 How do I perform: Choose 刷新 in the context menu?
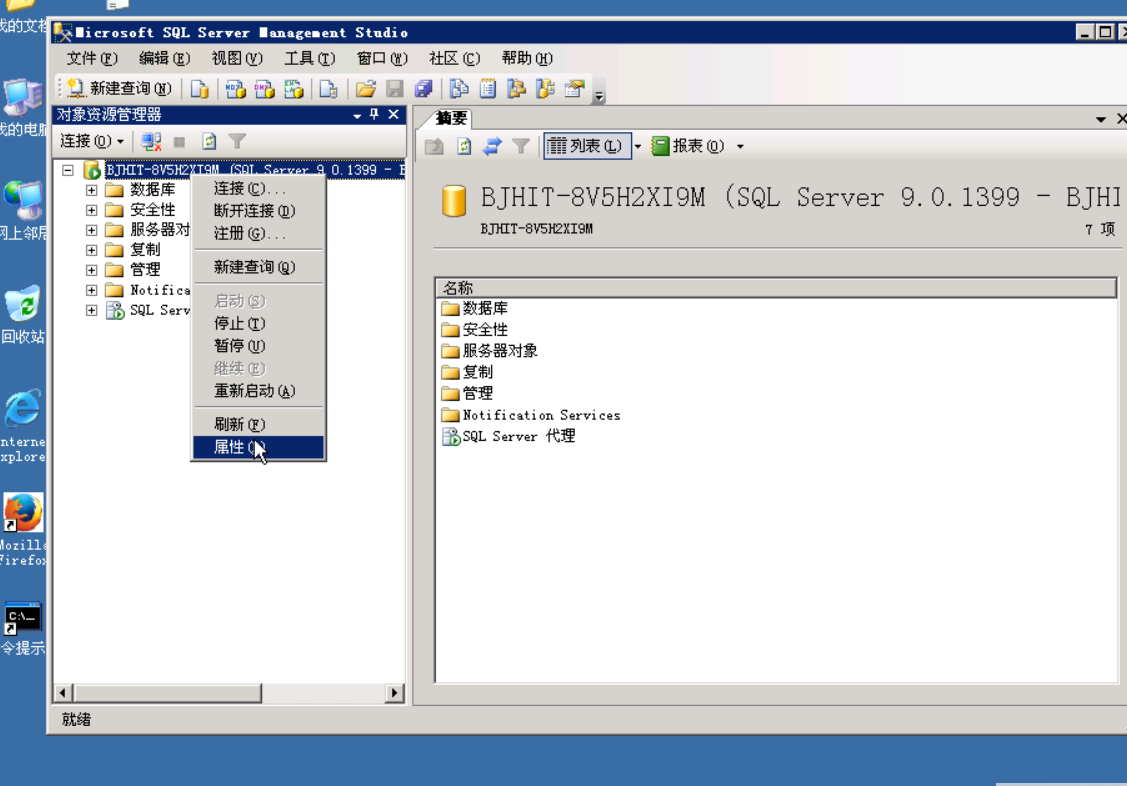[258, 425]
